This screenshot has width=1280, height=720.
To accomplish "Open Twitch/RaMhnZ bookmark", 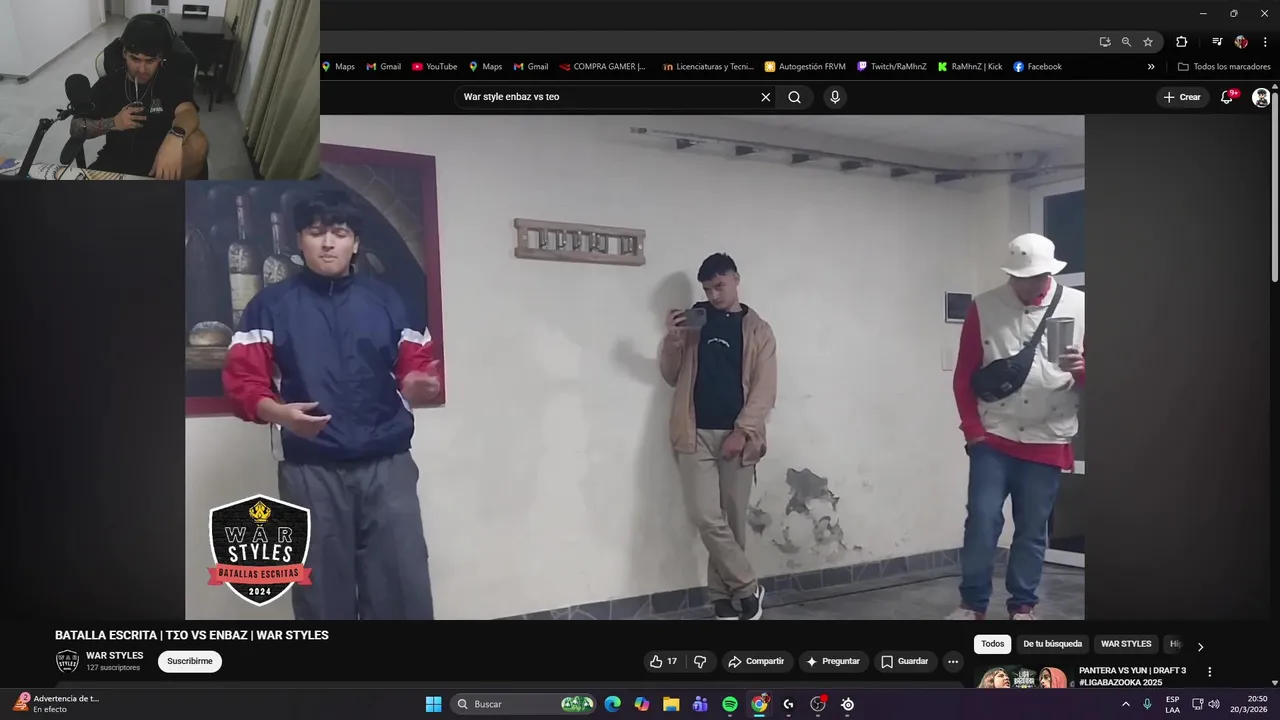I will (x=892, y=67).
